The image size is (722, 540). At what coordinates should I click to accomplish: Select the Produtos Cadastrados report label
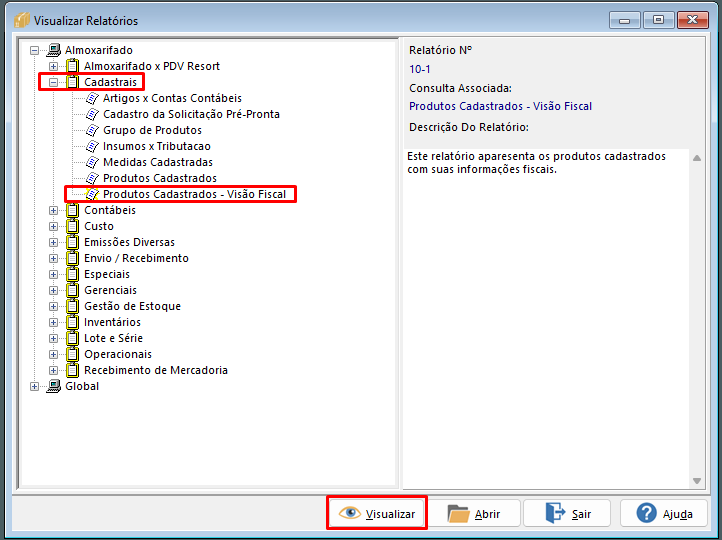159,178
